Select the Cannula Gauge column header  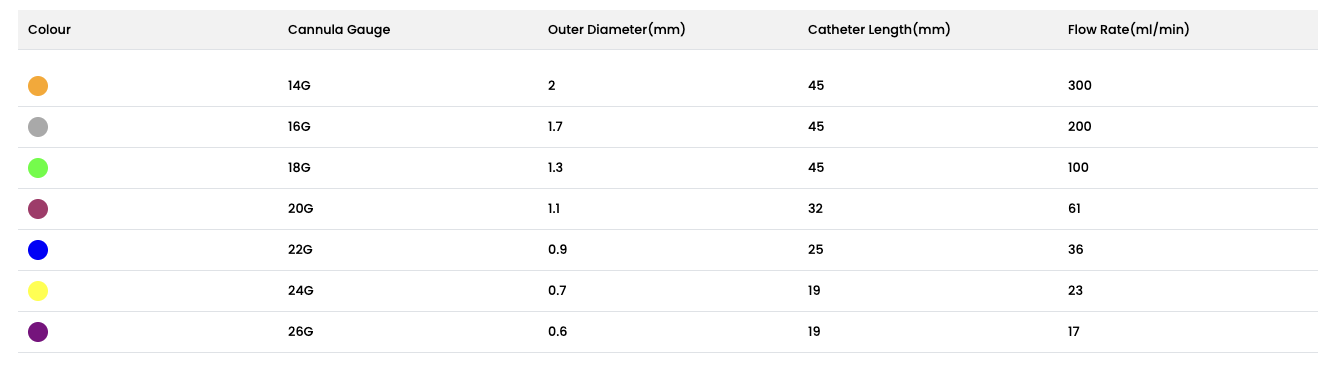pyautogui.click(x=339, y=30)
